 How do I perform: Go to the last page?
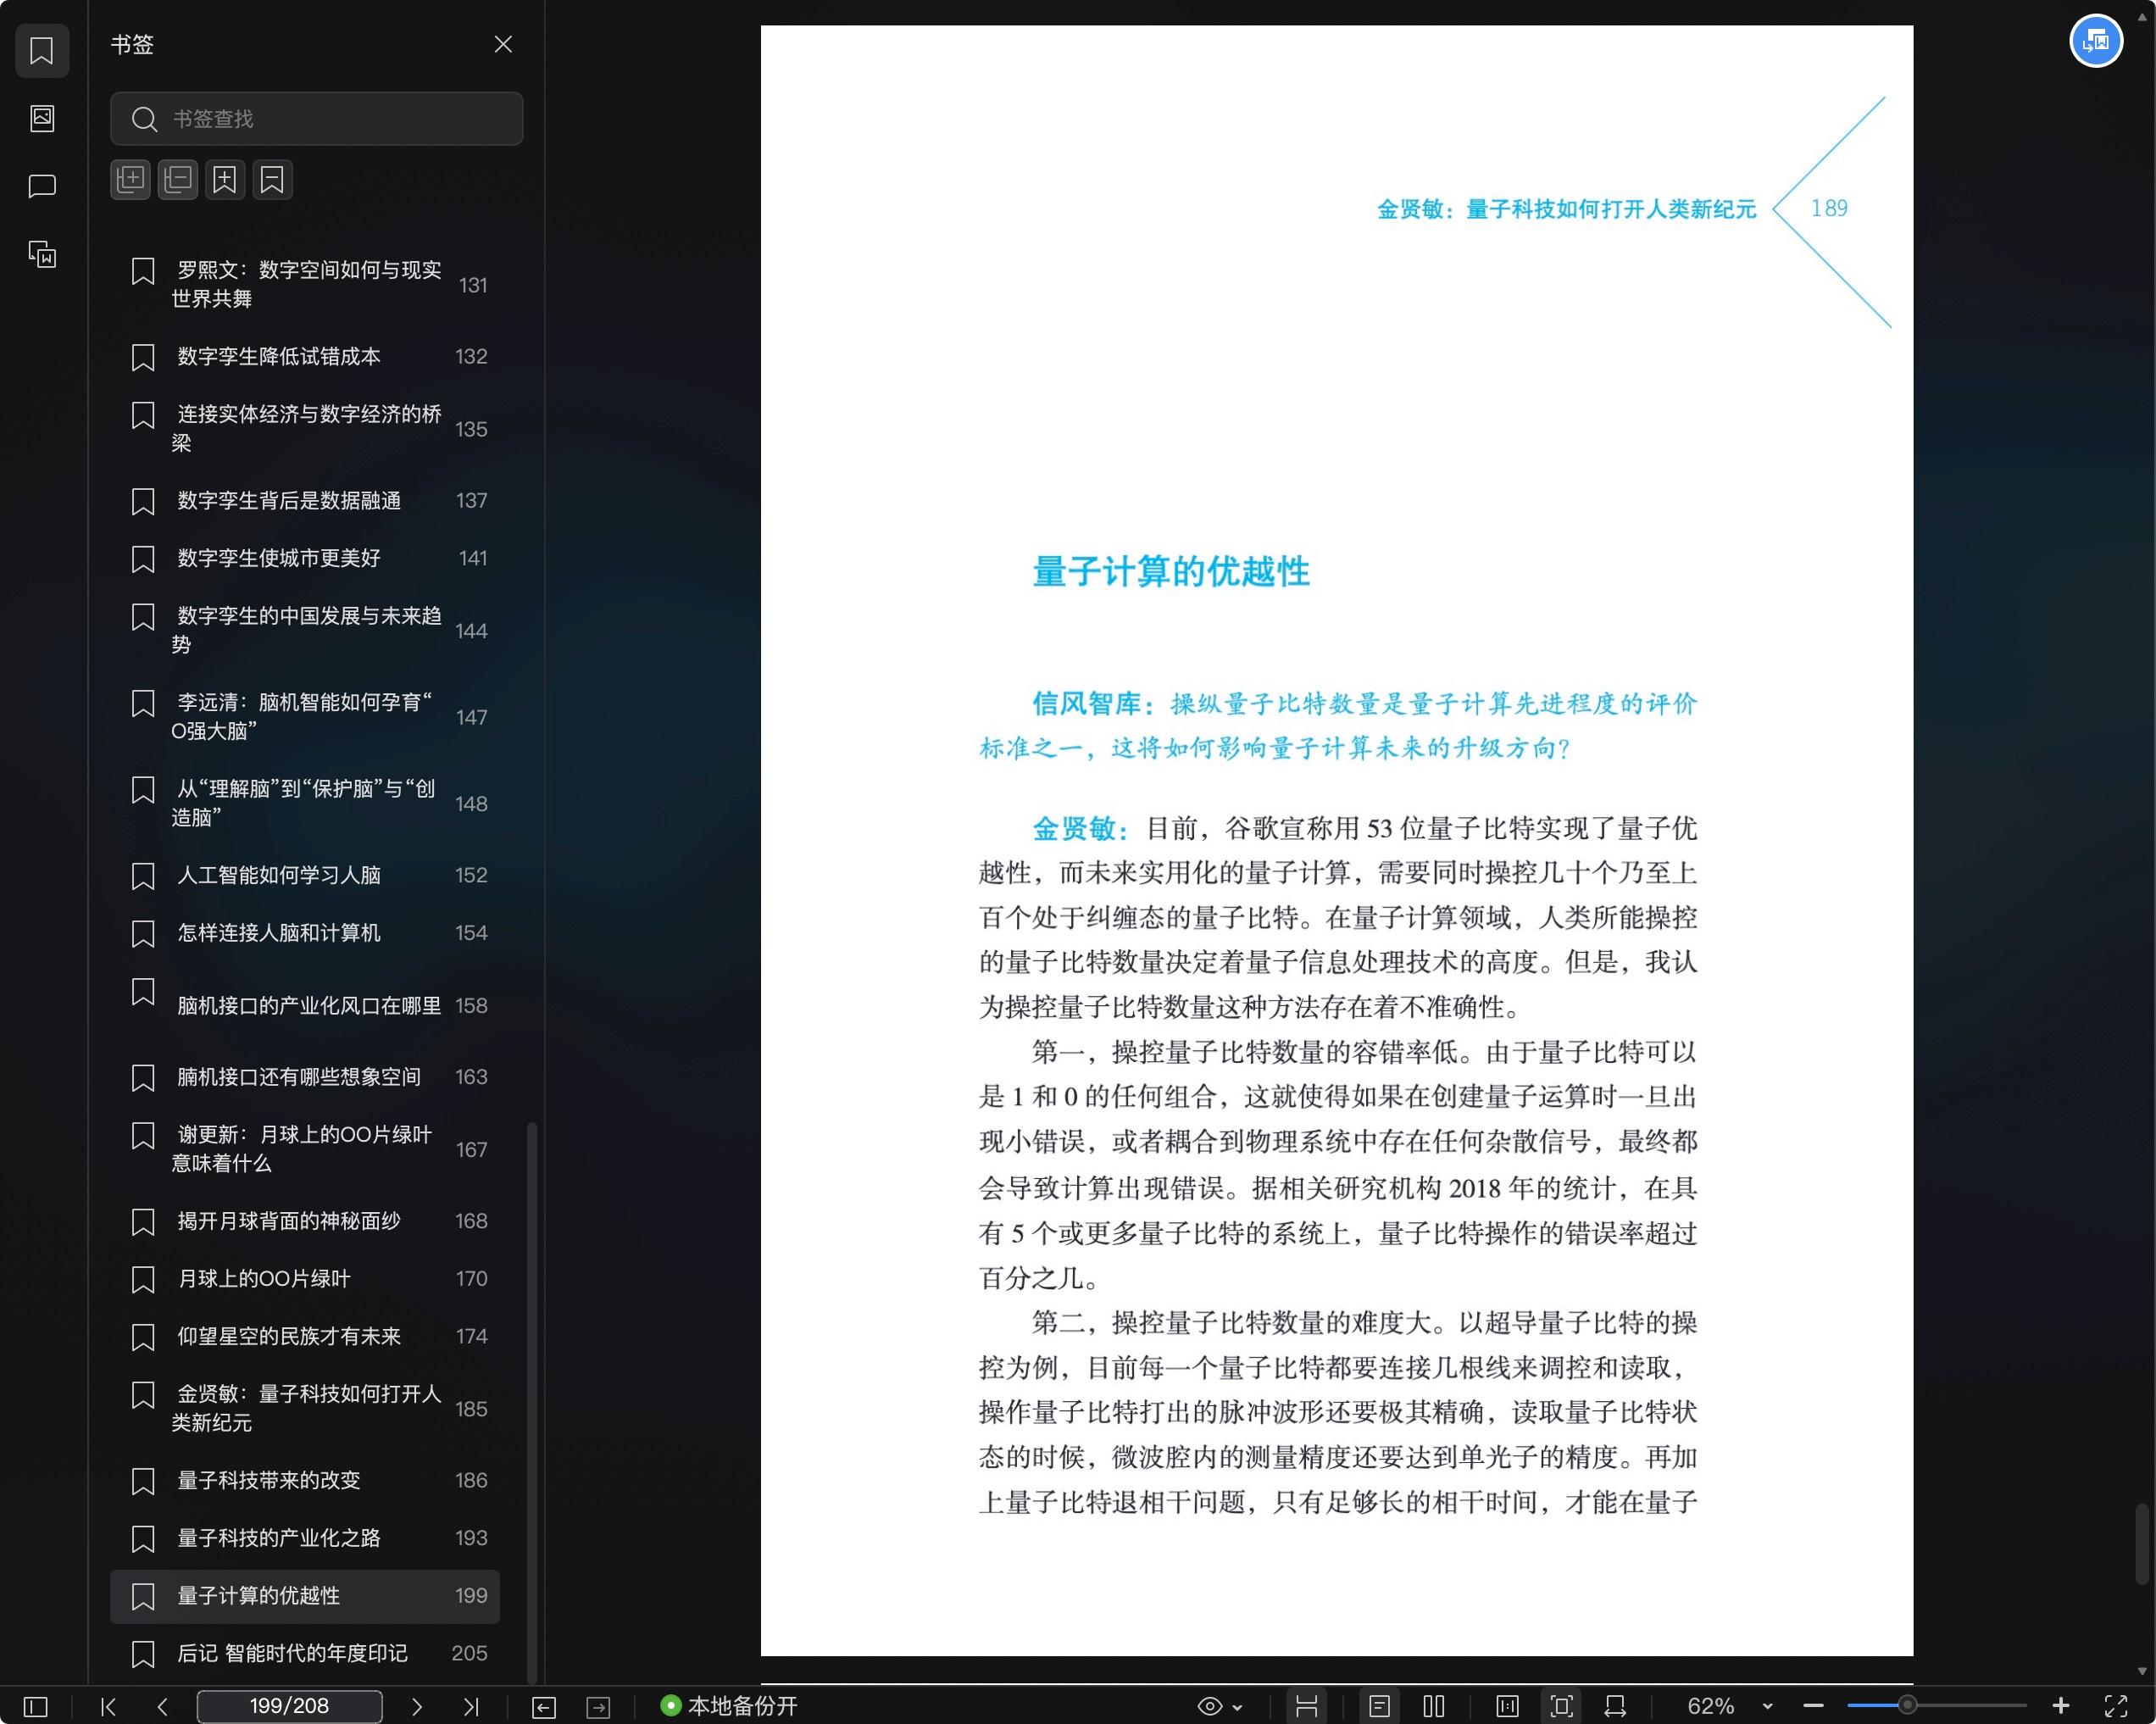pos(471,1706)
